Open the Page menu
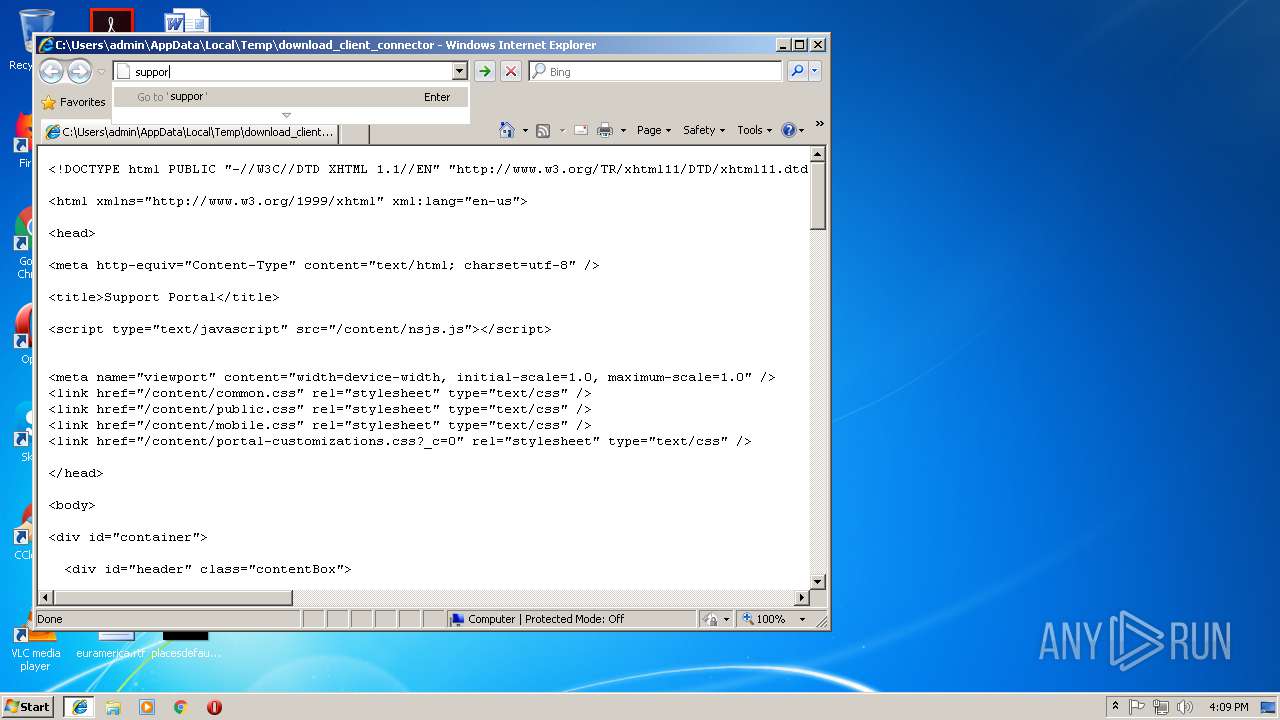The image size is (1280, 720). (654, 130)
